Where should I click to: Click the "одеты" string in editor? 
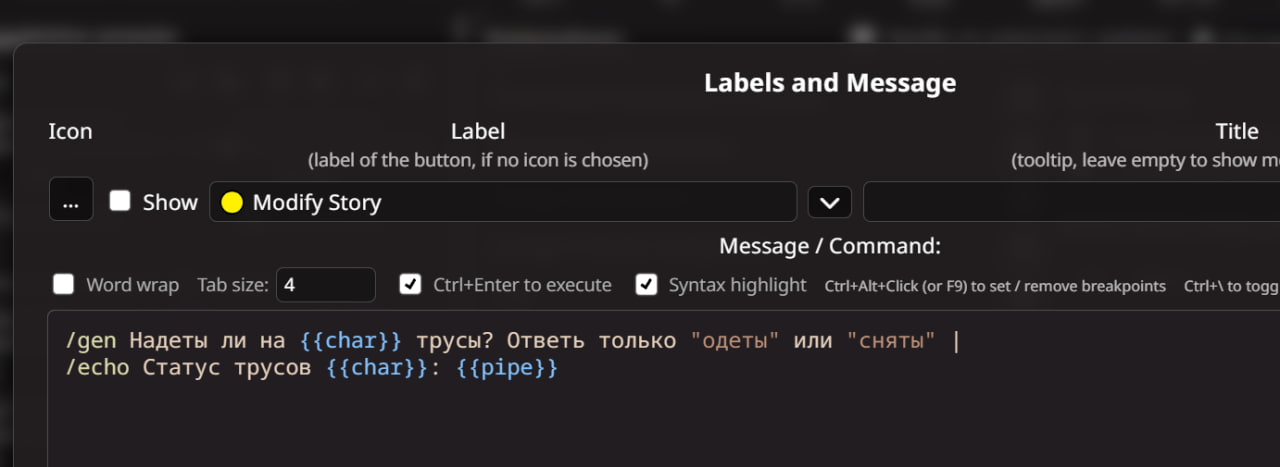[x=735, y=341]
